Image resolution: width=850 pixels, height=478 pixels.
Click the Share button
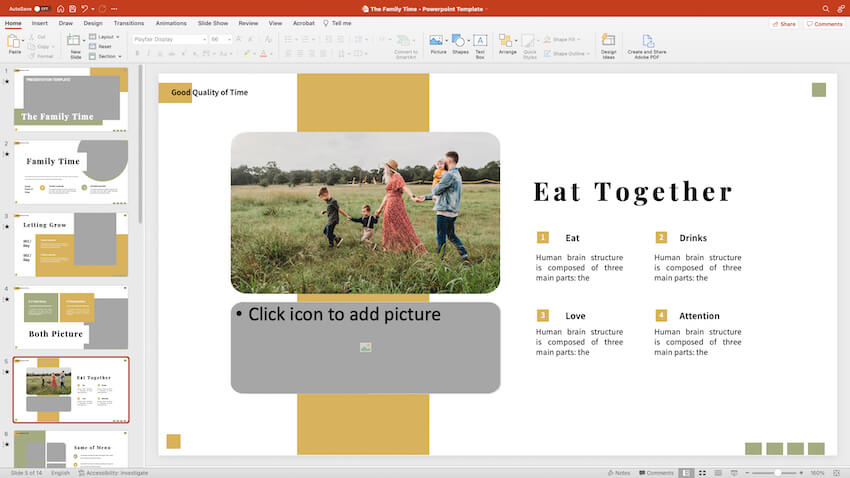pyautogui.click(x=784, y=23)
